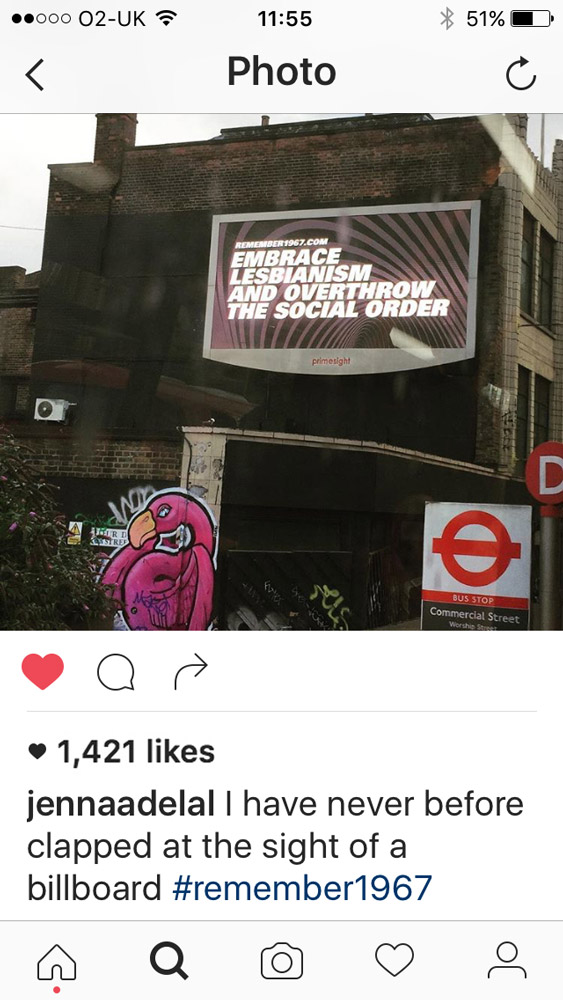Tap the O2-UK carrier label
This screenshot has width=563, height=1000.
click(112, 18)
